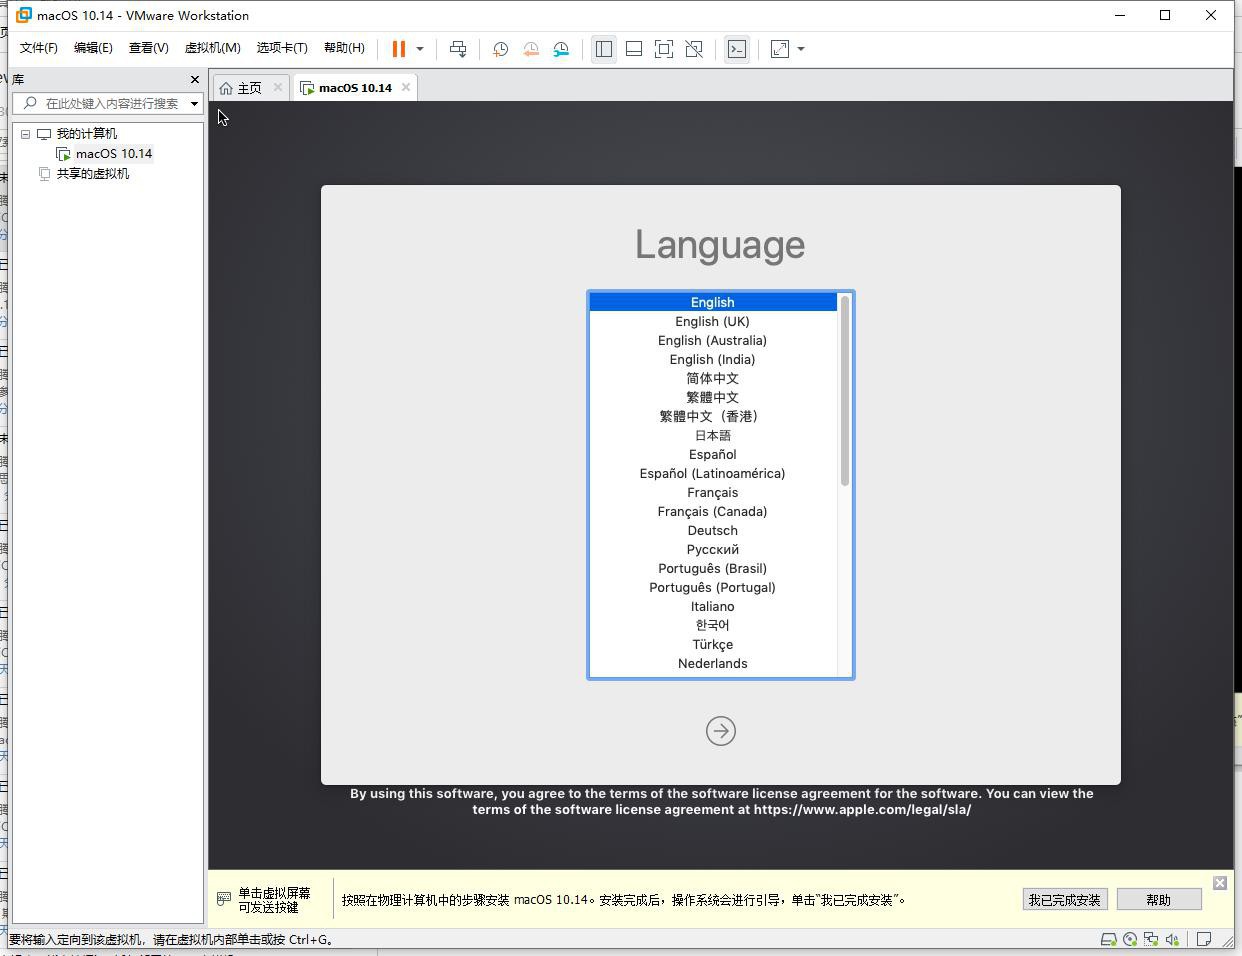Click the continue arrow button

click(x=721, y=731)
